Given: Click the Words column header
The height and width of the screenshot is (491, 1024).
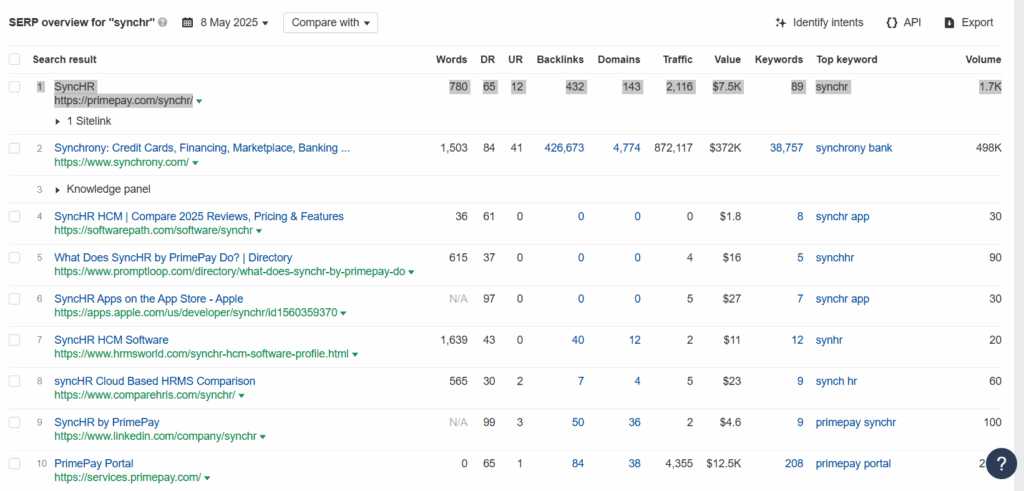Looking at the screenshot, I should pyautogui.click(x=452, y=59).
